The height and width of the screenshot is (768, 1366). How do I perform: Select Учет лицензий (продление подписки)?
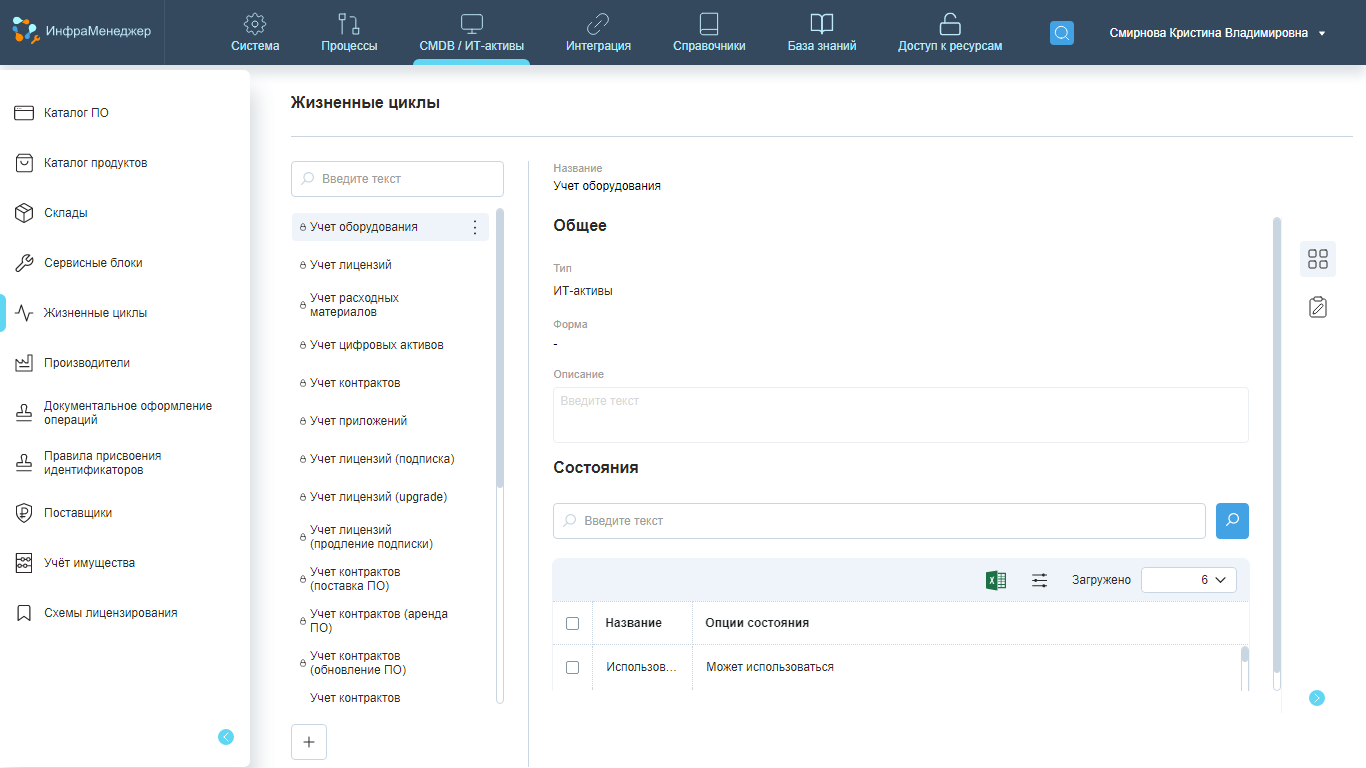(371, 537)
